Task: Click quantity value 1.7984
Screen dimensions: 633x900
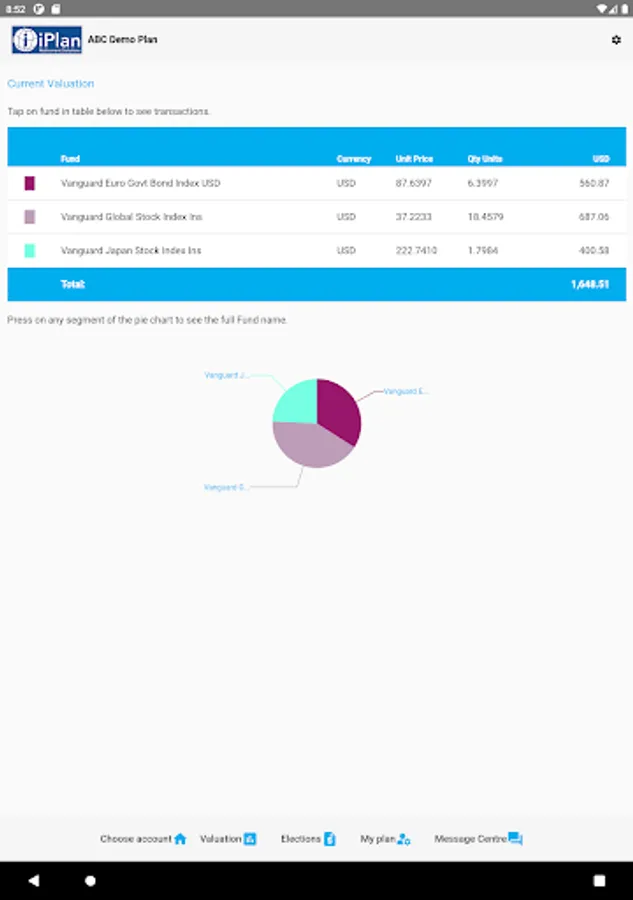Action: [483, 250]
